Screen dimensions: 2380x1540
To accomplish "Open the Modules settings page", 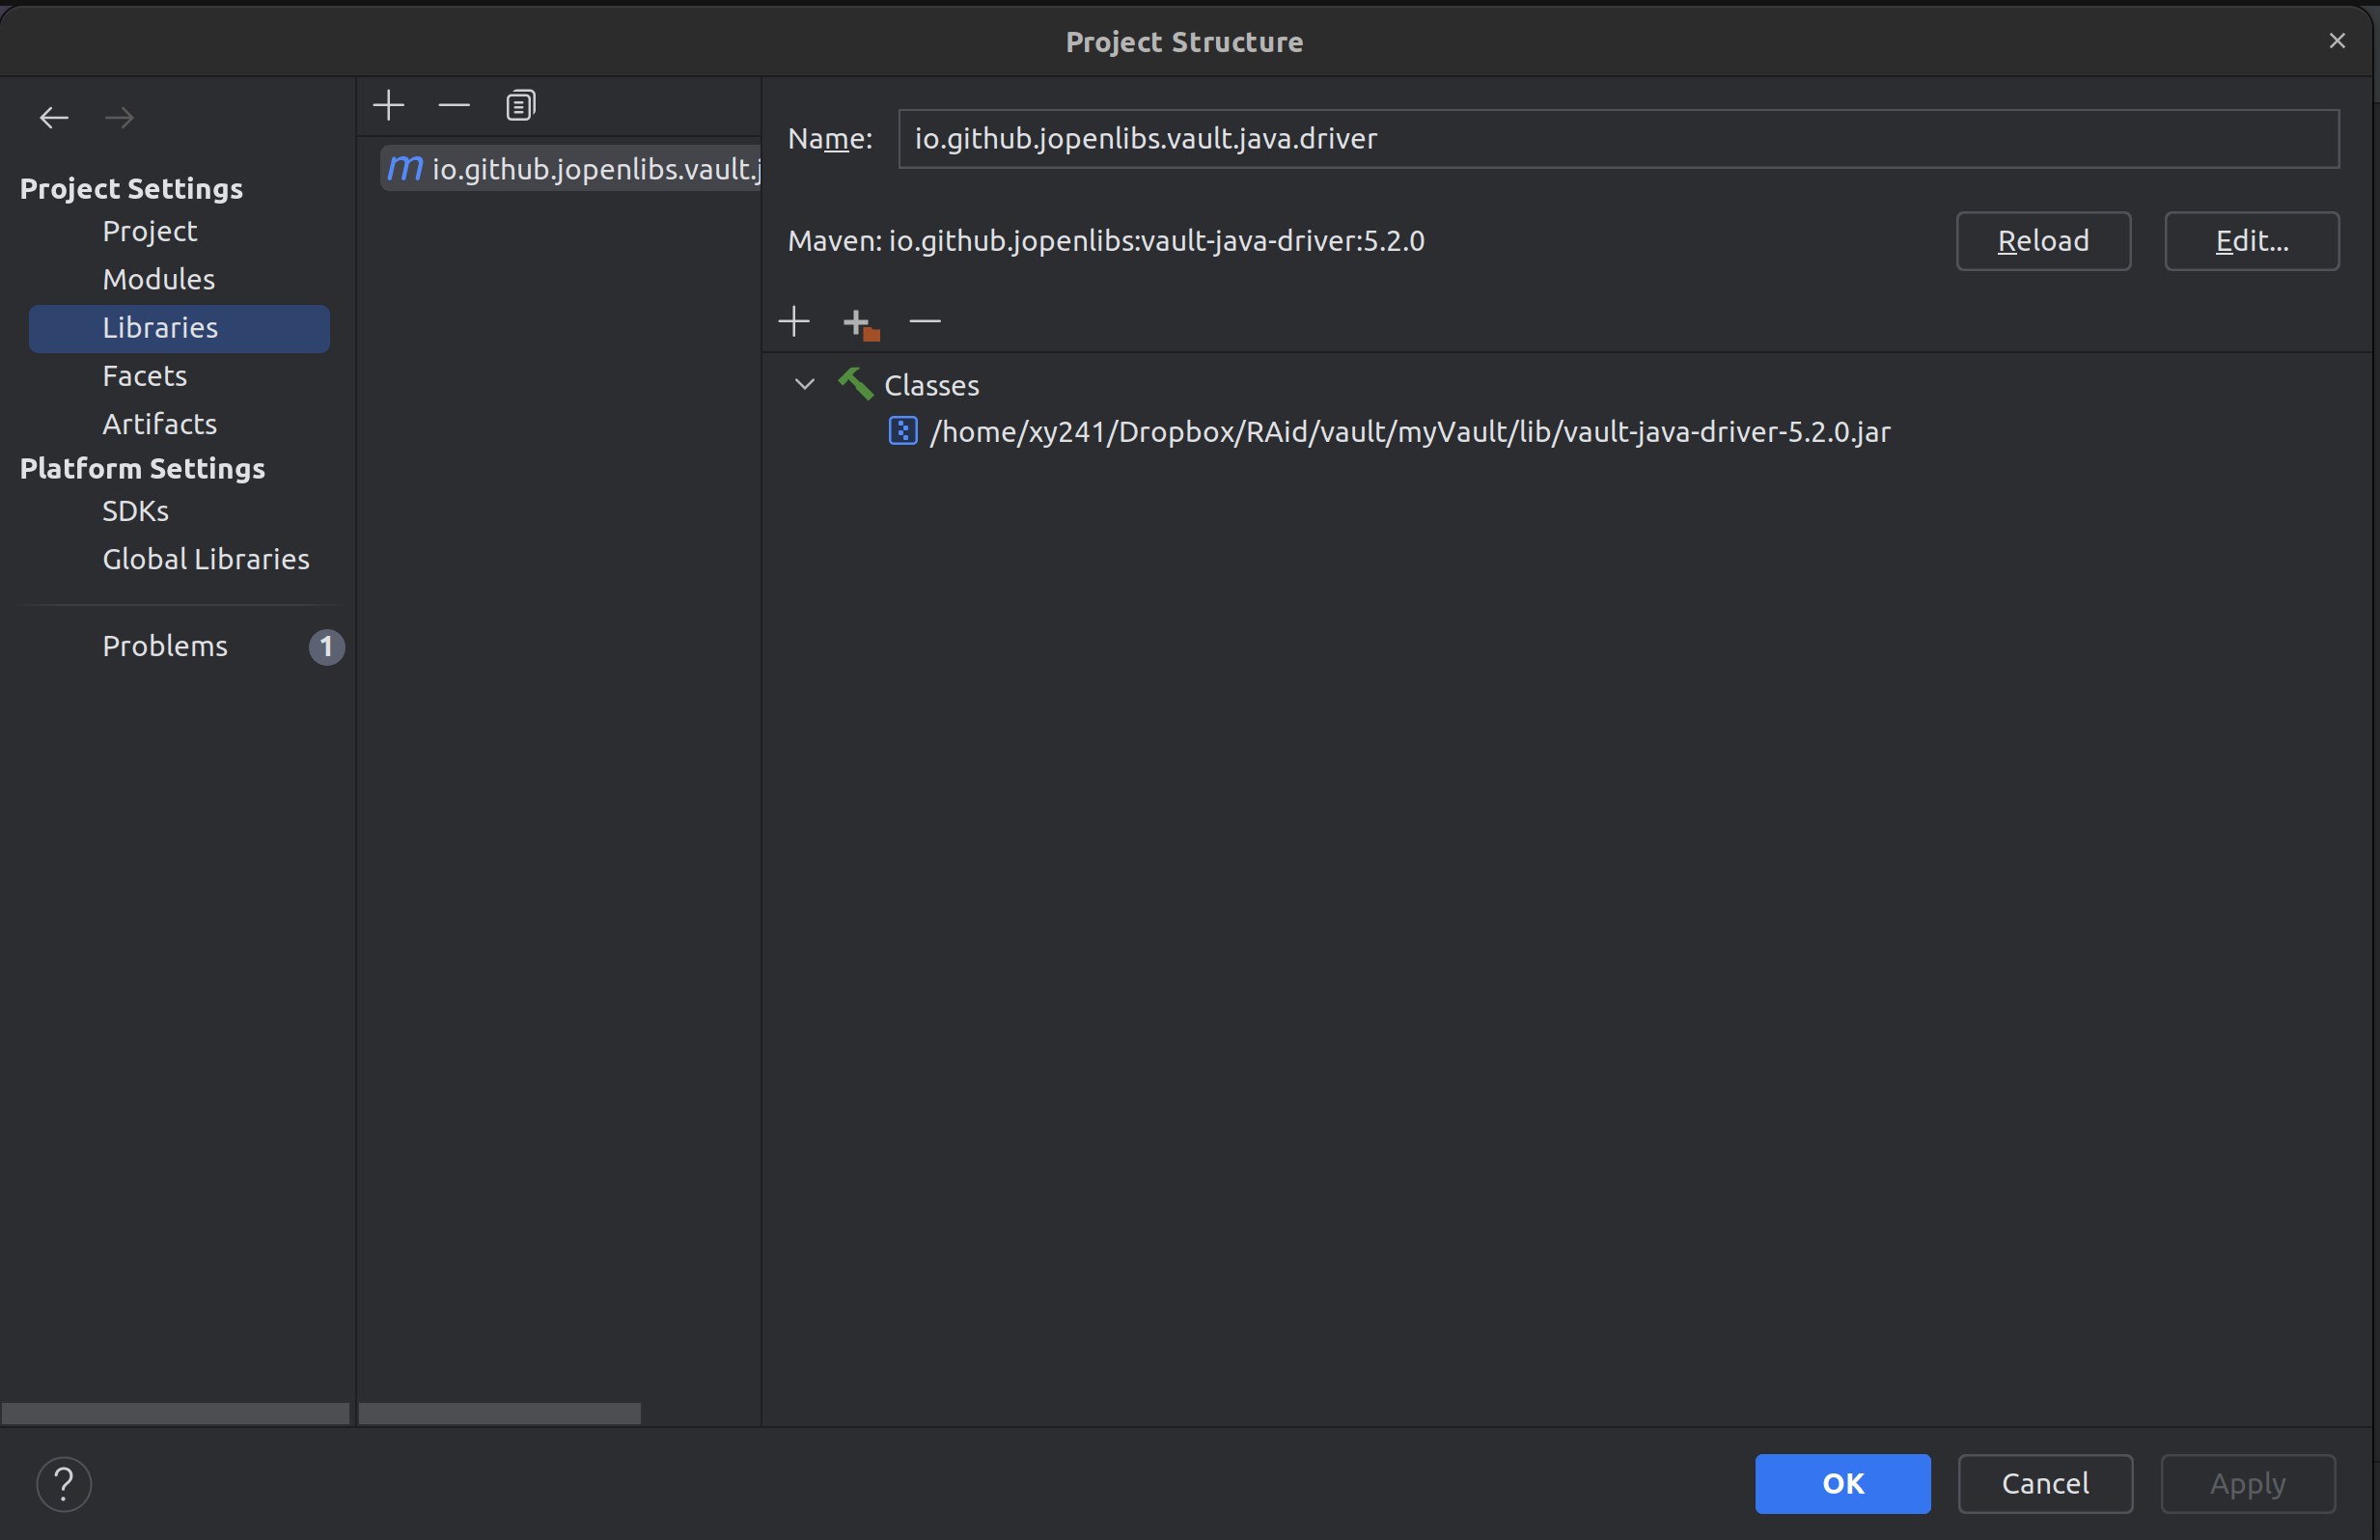I will 159,279.
